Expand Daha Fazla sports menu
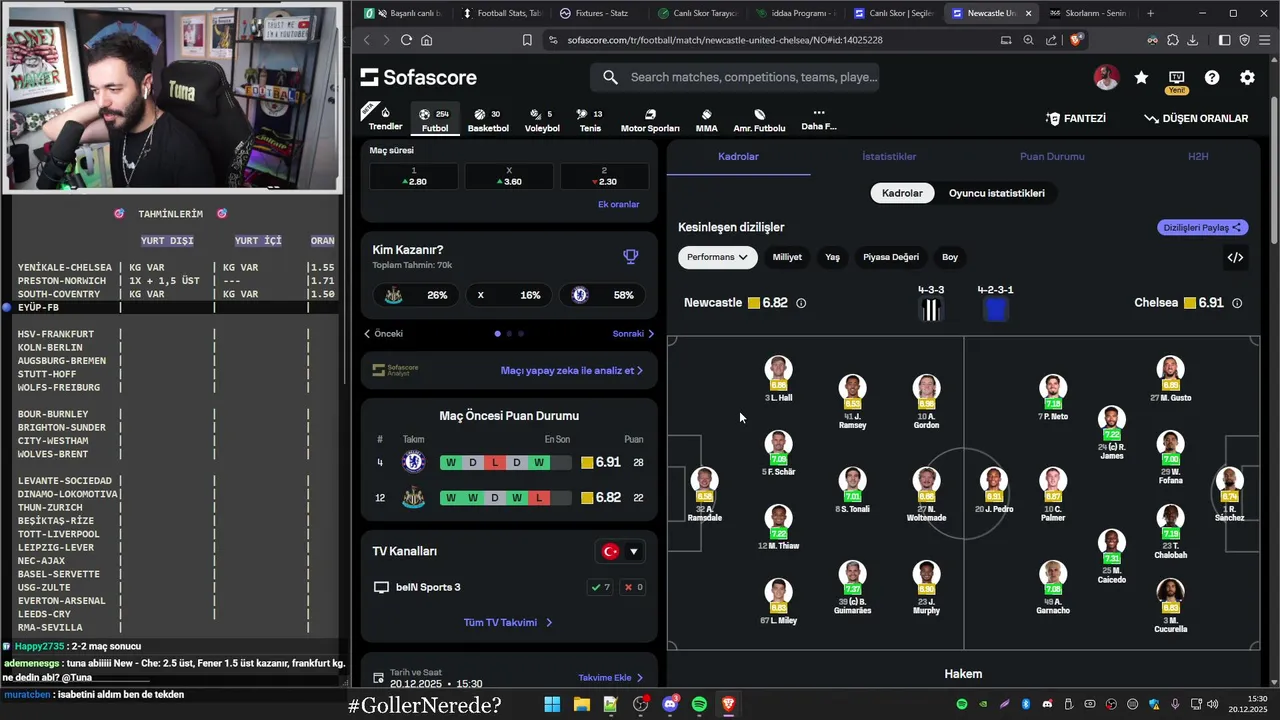1280x720 pixels. 818,120
